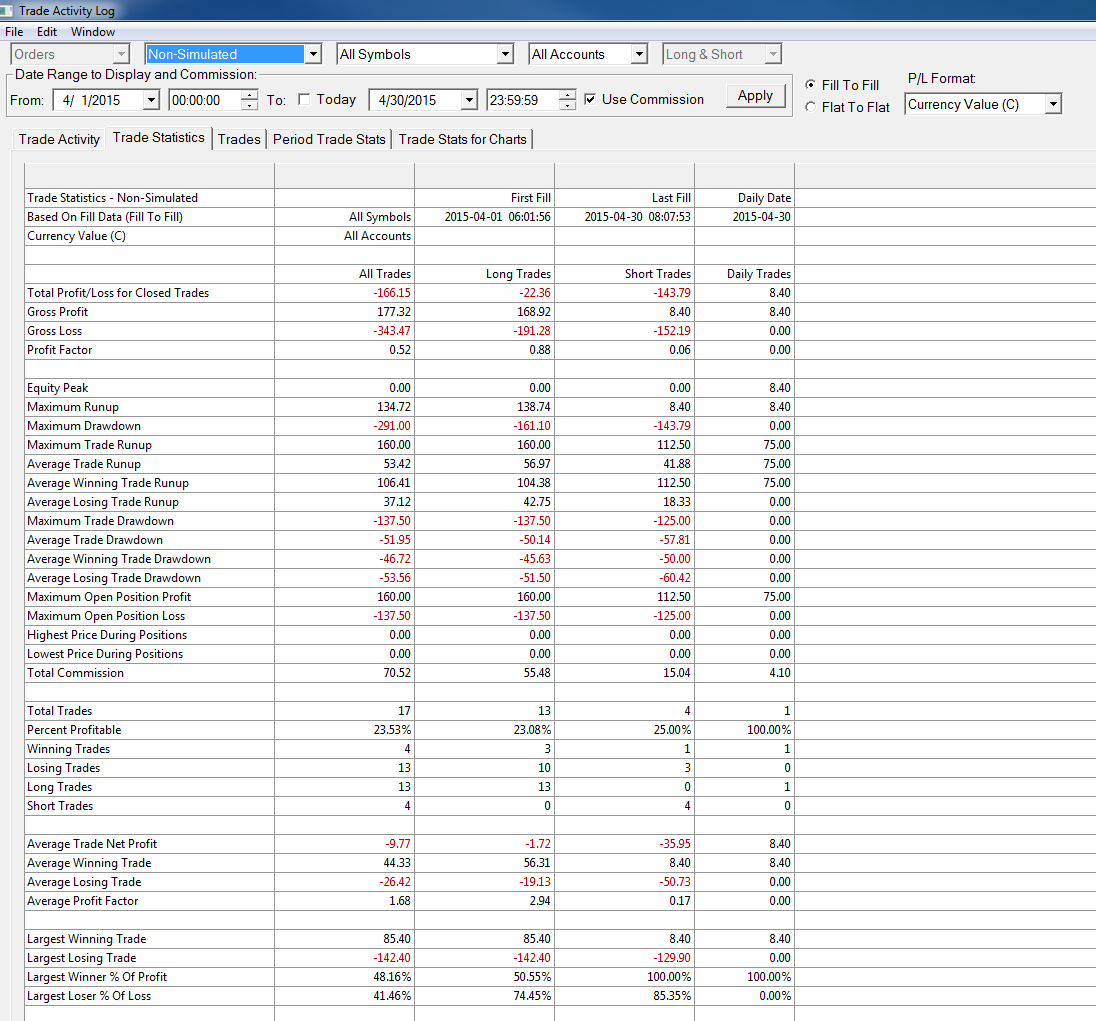Open the Non-Simulated dropdown
The height and width of the screenshot is (1021, 1096).
tap(313, 55)
